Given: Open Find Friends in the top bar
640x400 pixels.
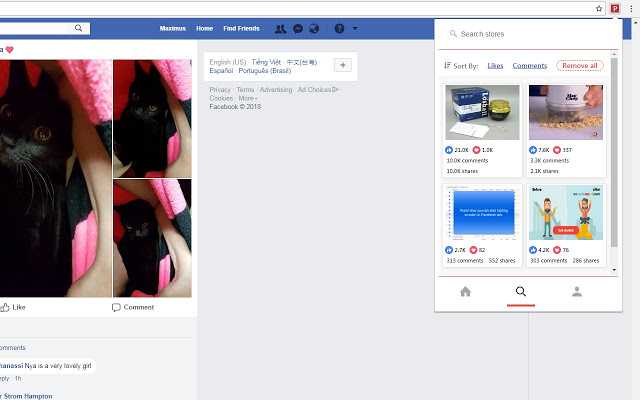Looking at the screenshot, I should (x=241, y=29).
